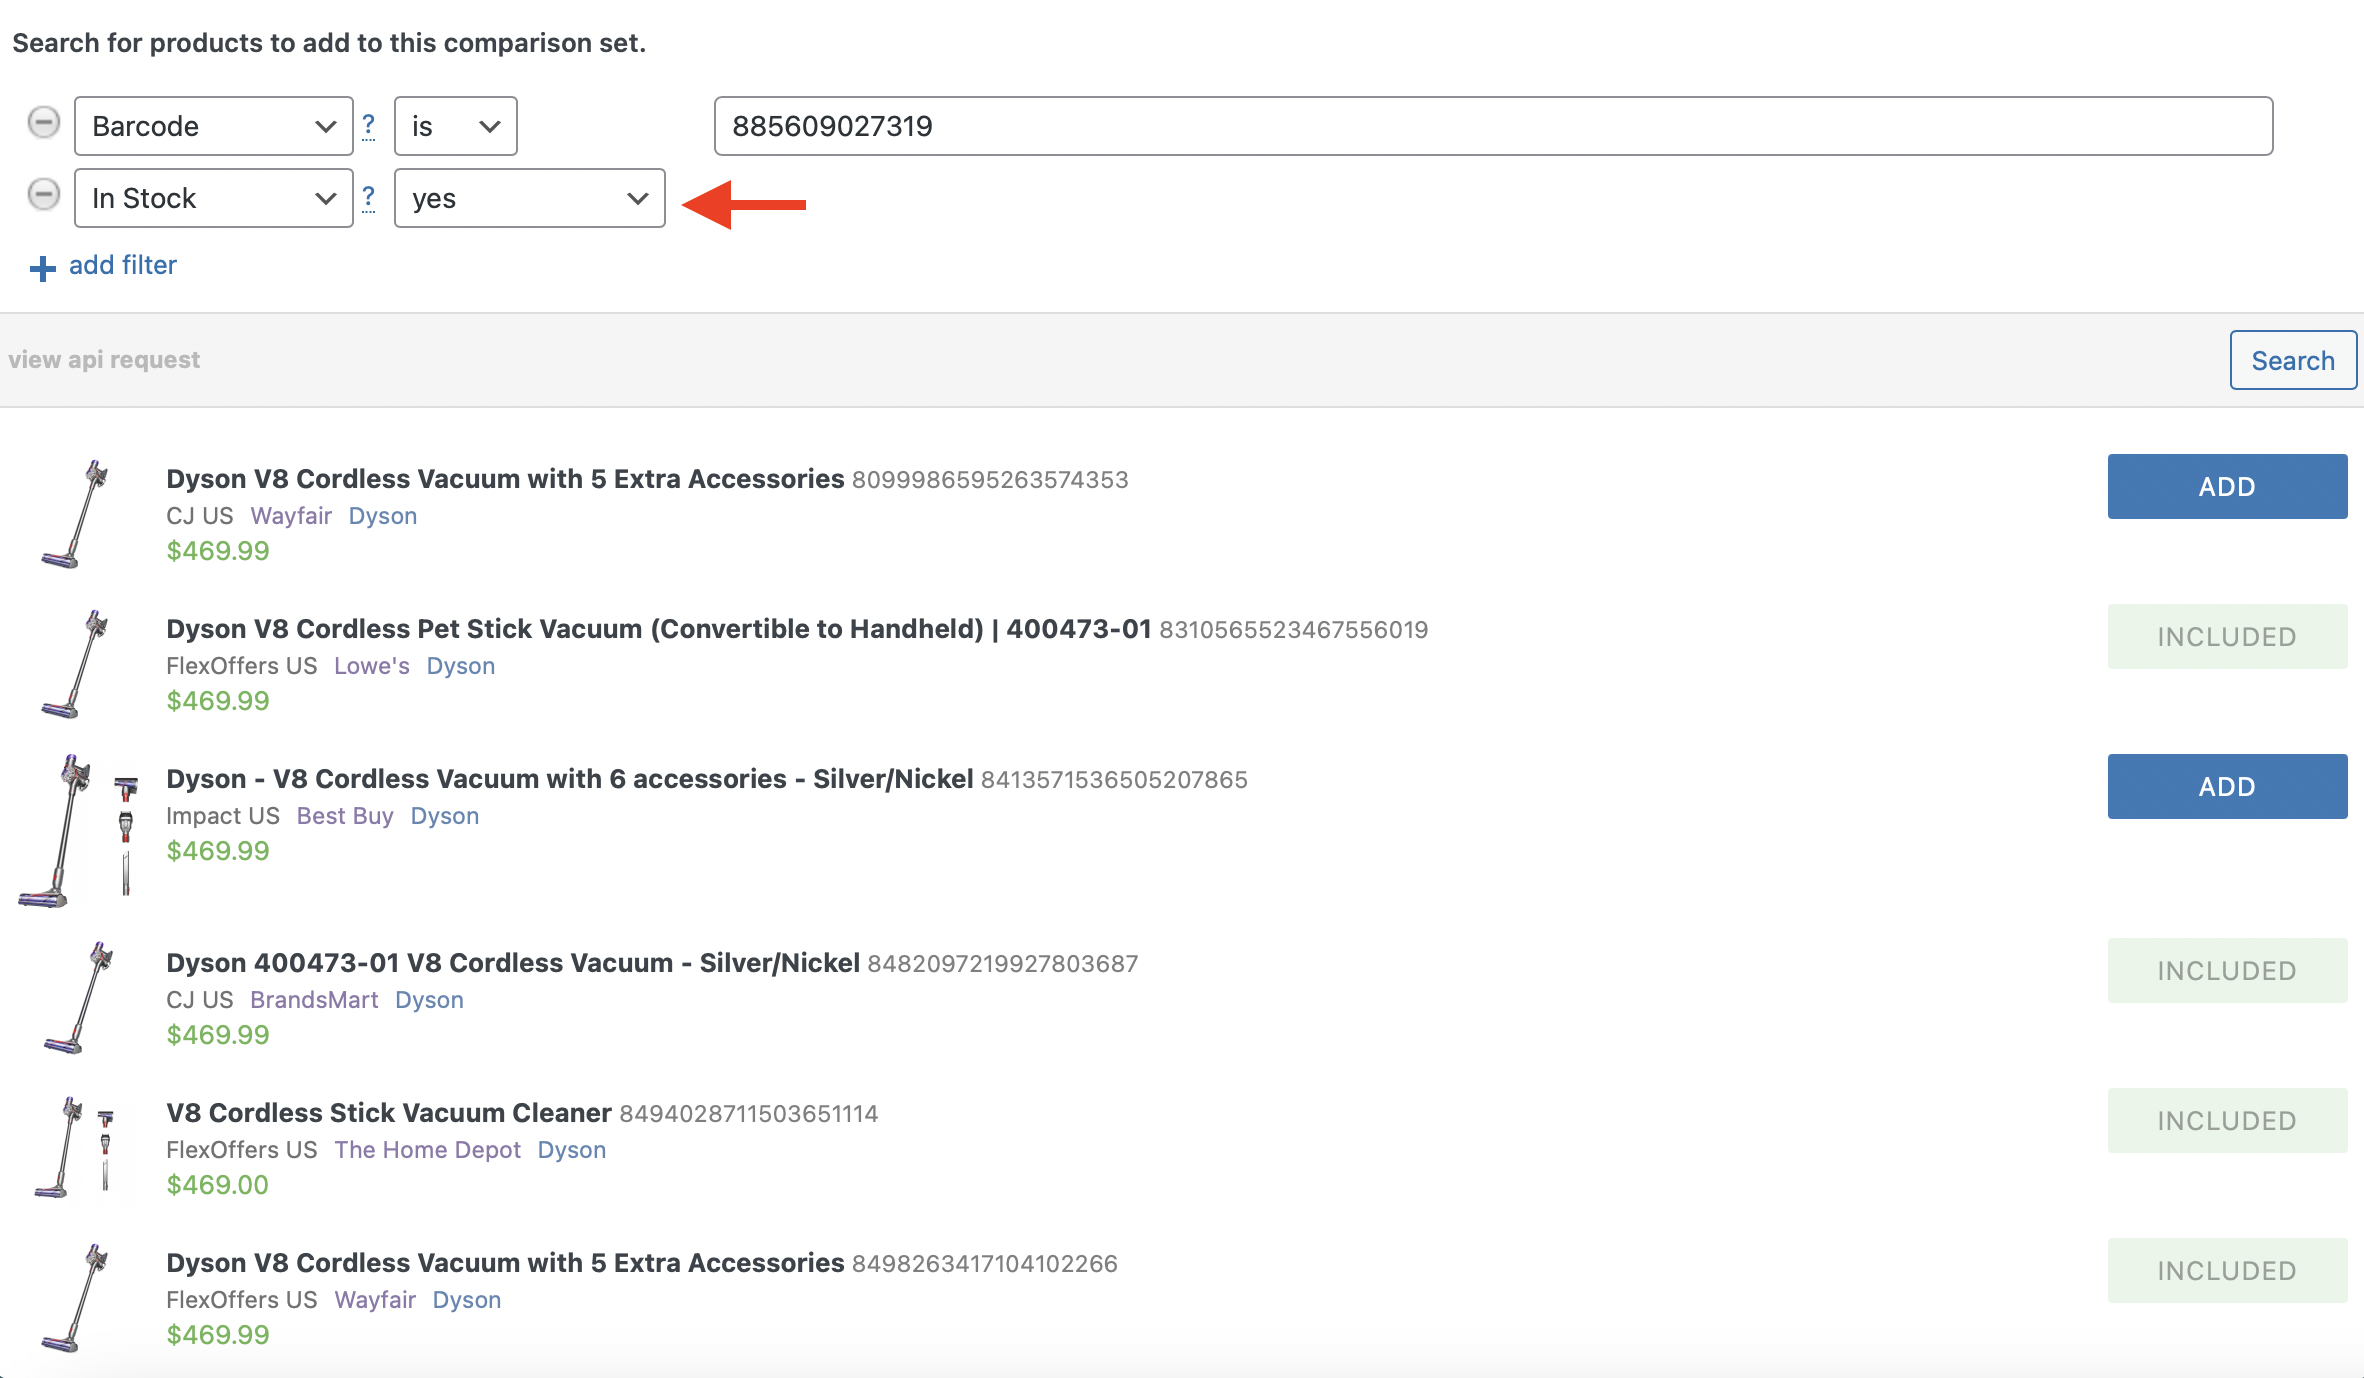The height and width of the screenshot is (1378, 2364).
Task: Open the Barcode field dropdown
Action: (x=214, y=126)
